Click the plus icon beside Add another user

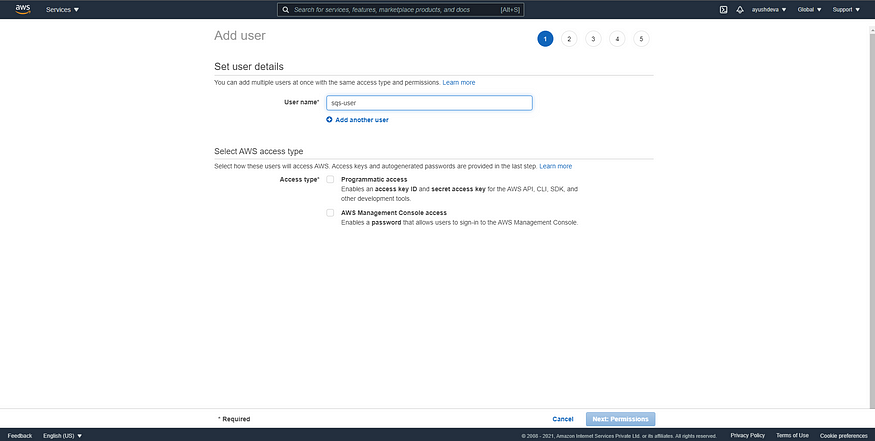[x=329, y=119]
